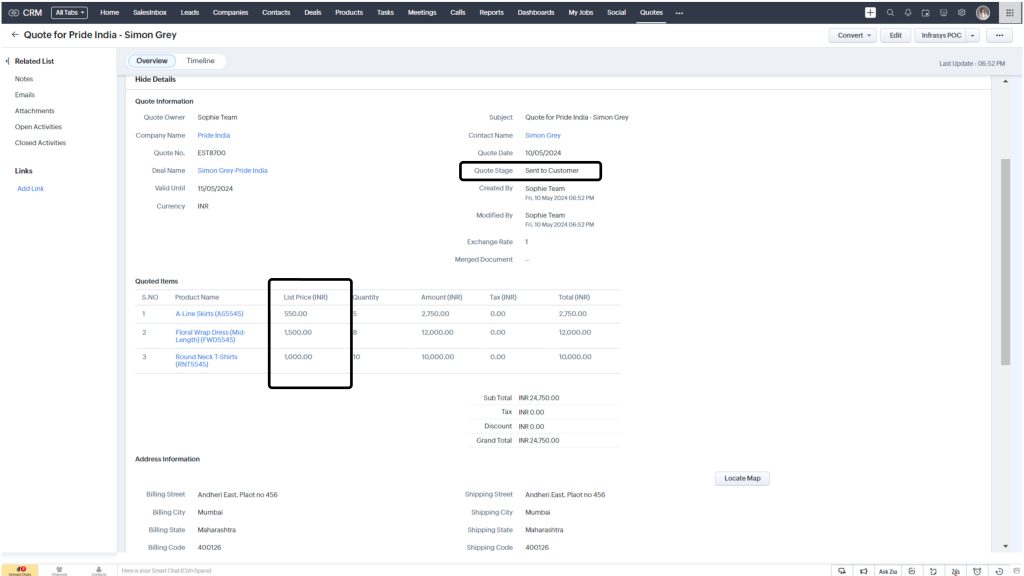This screenshot has width=1024, height=576.
Task: Open the Dashboards module tab
Action: (x=536, y=12)
